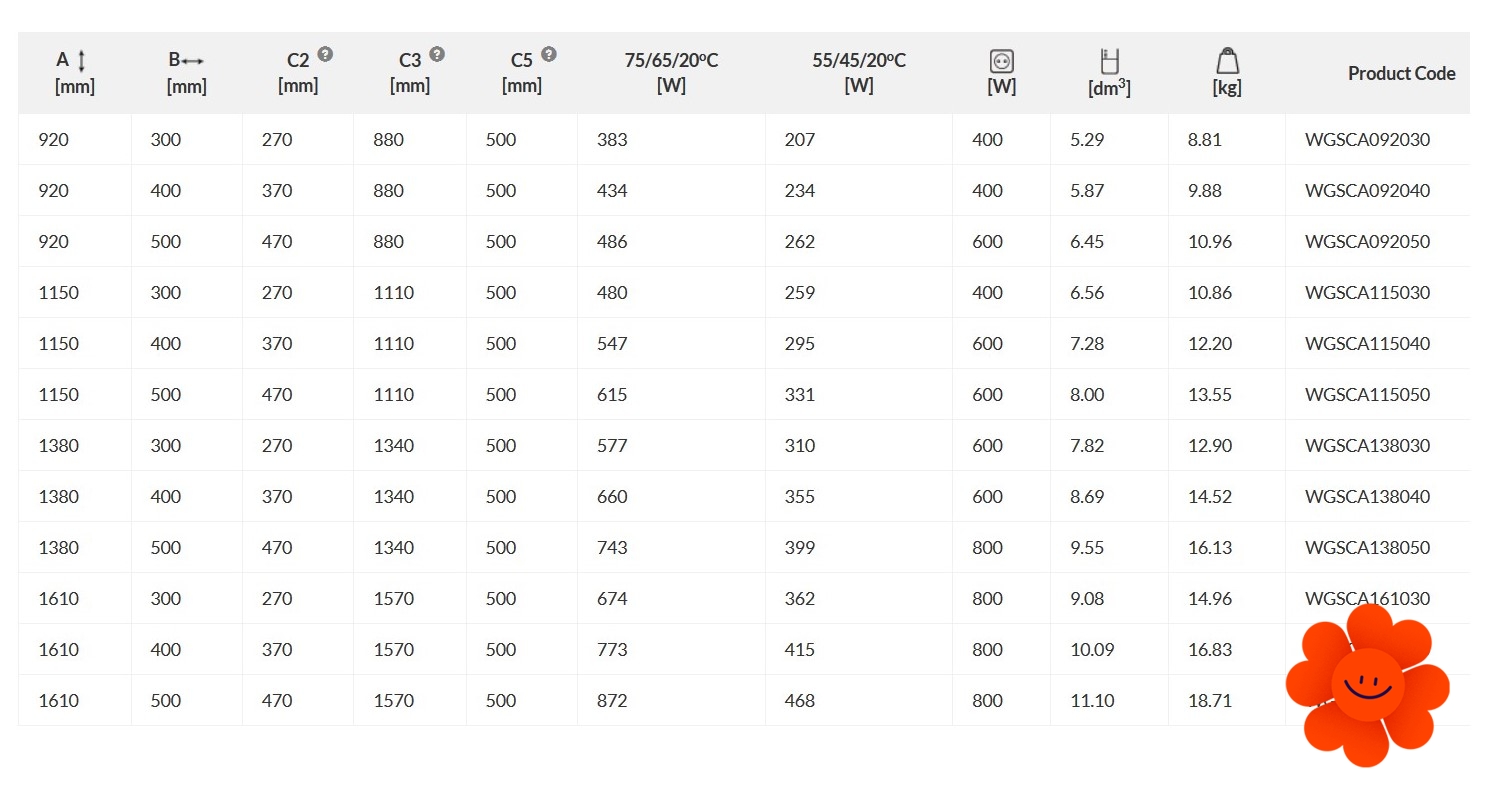Select product code WGSCA115040
The height and width of the screenshot is (801, 1492).
pos(1367,344)
